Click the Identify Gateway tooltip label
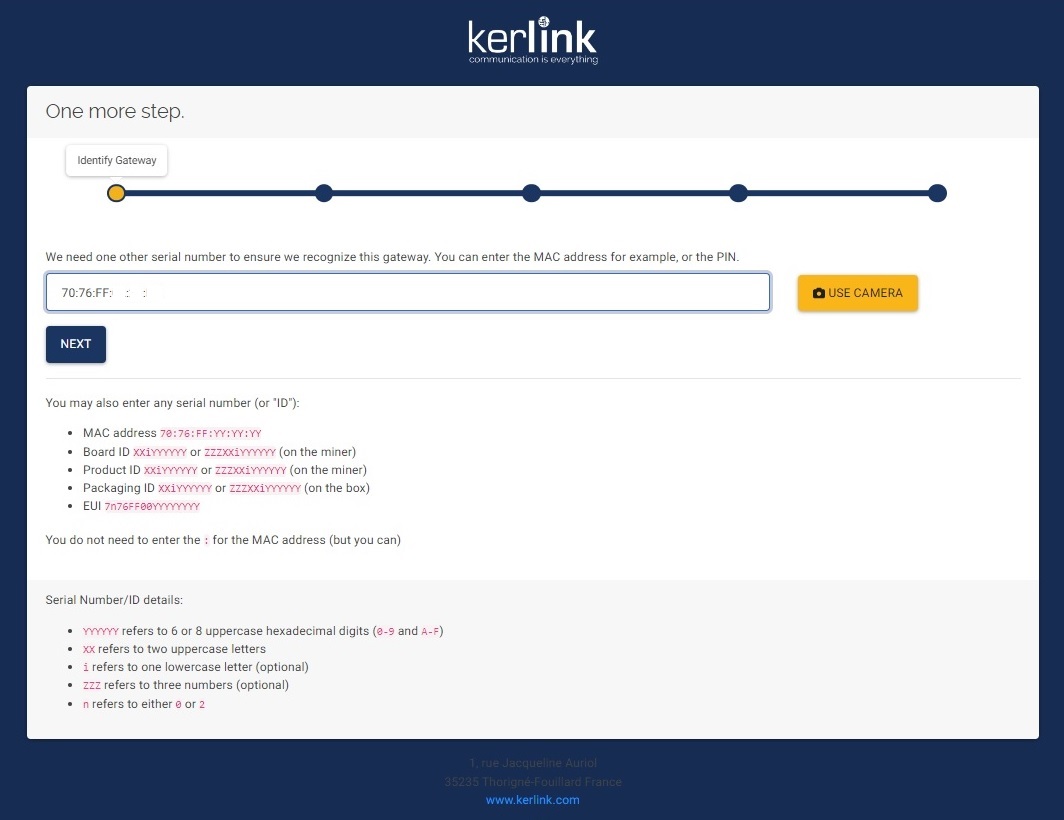The image size is (1064, 820). click(117, 161)
